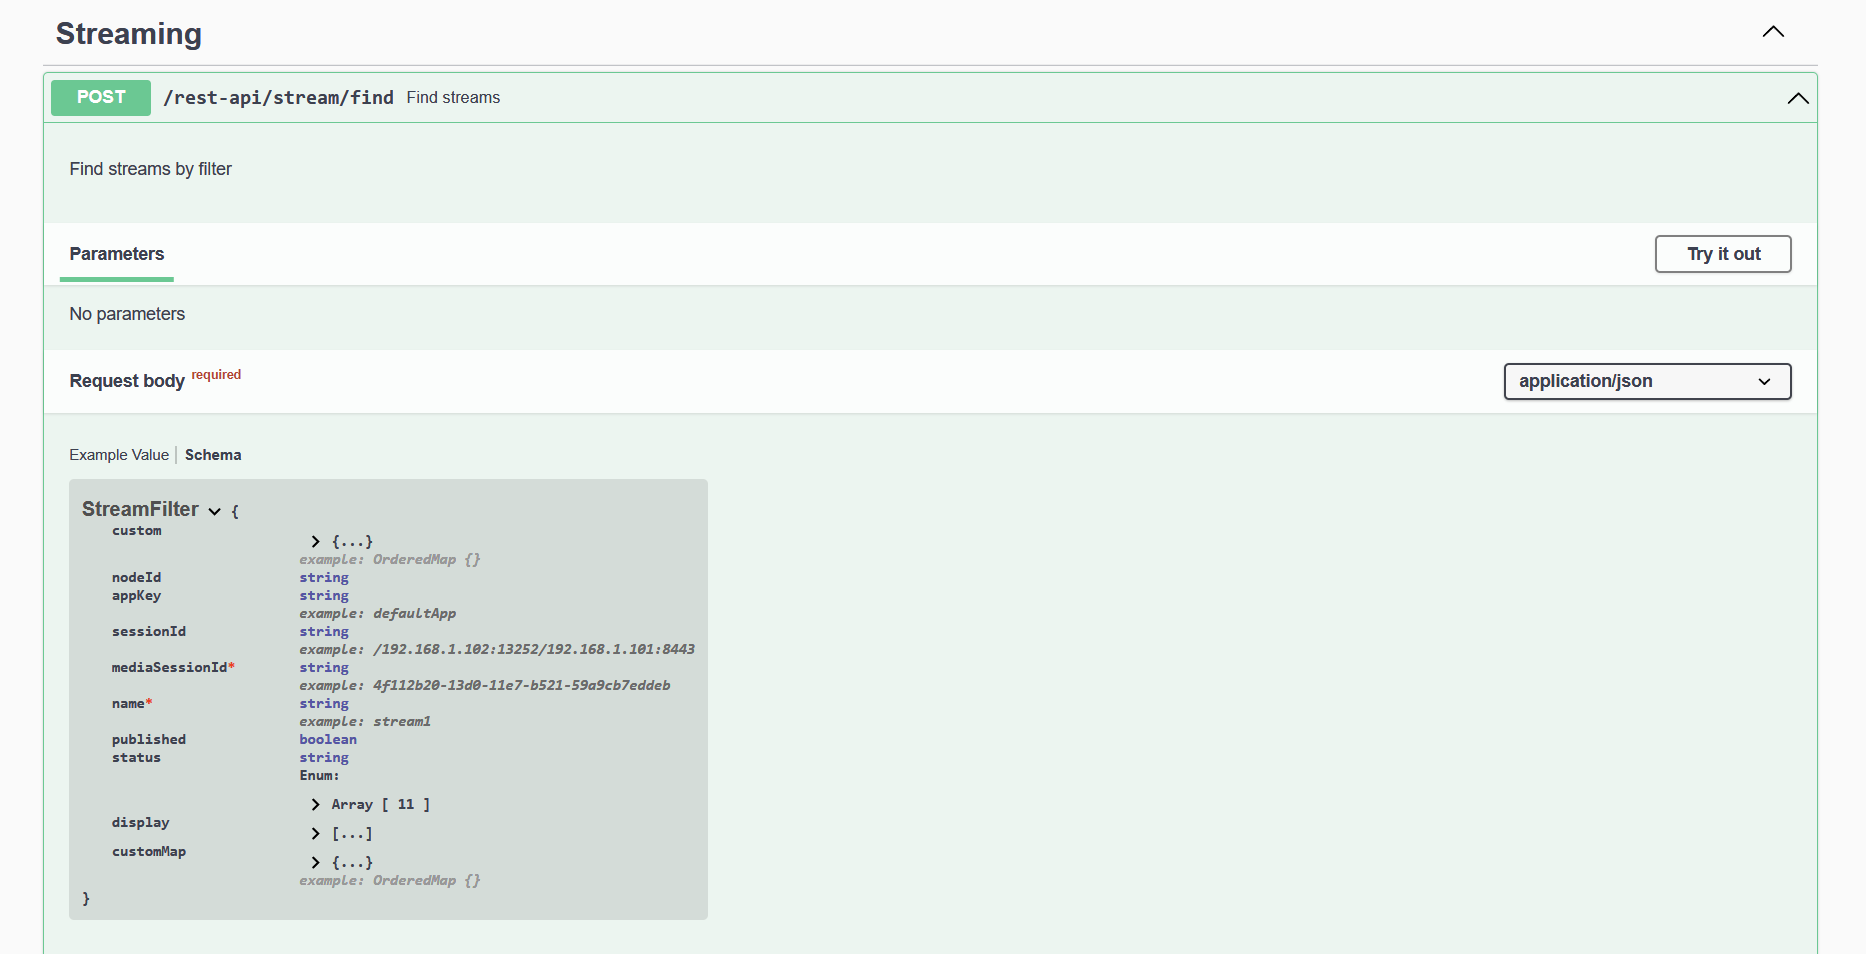Click the Streaming tag heading
The width and height of the screenshot is (1866, 954).
tap(129, 34)
